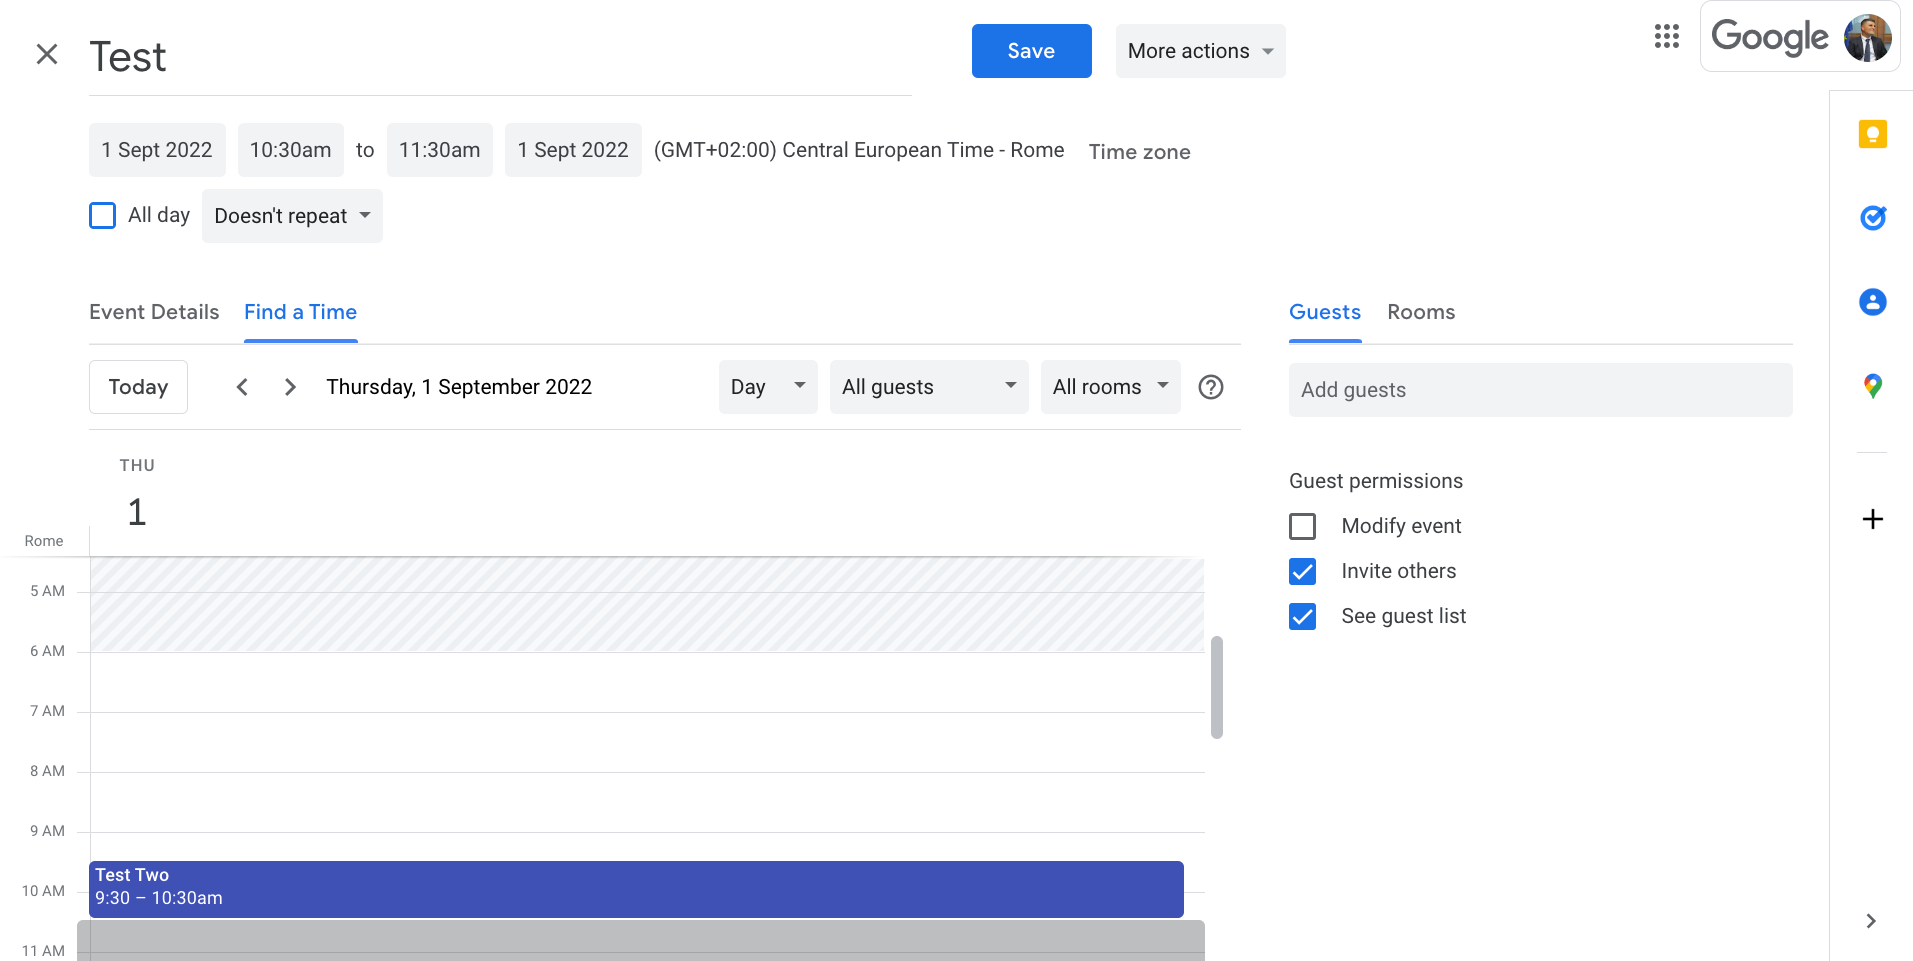The height and width of the screenshot is (961, 1913).
Task: Switch to the Rooms tab
Action: 1421,311
